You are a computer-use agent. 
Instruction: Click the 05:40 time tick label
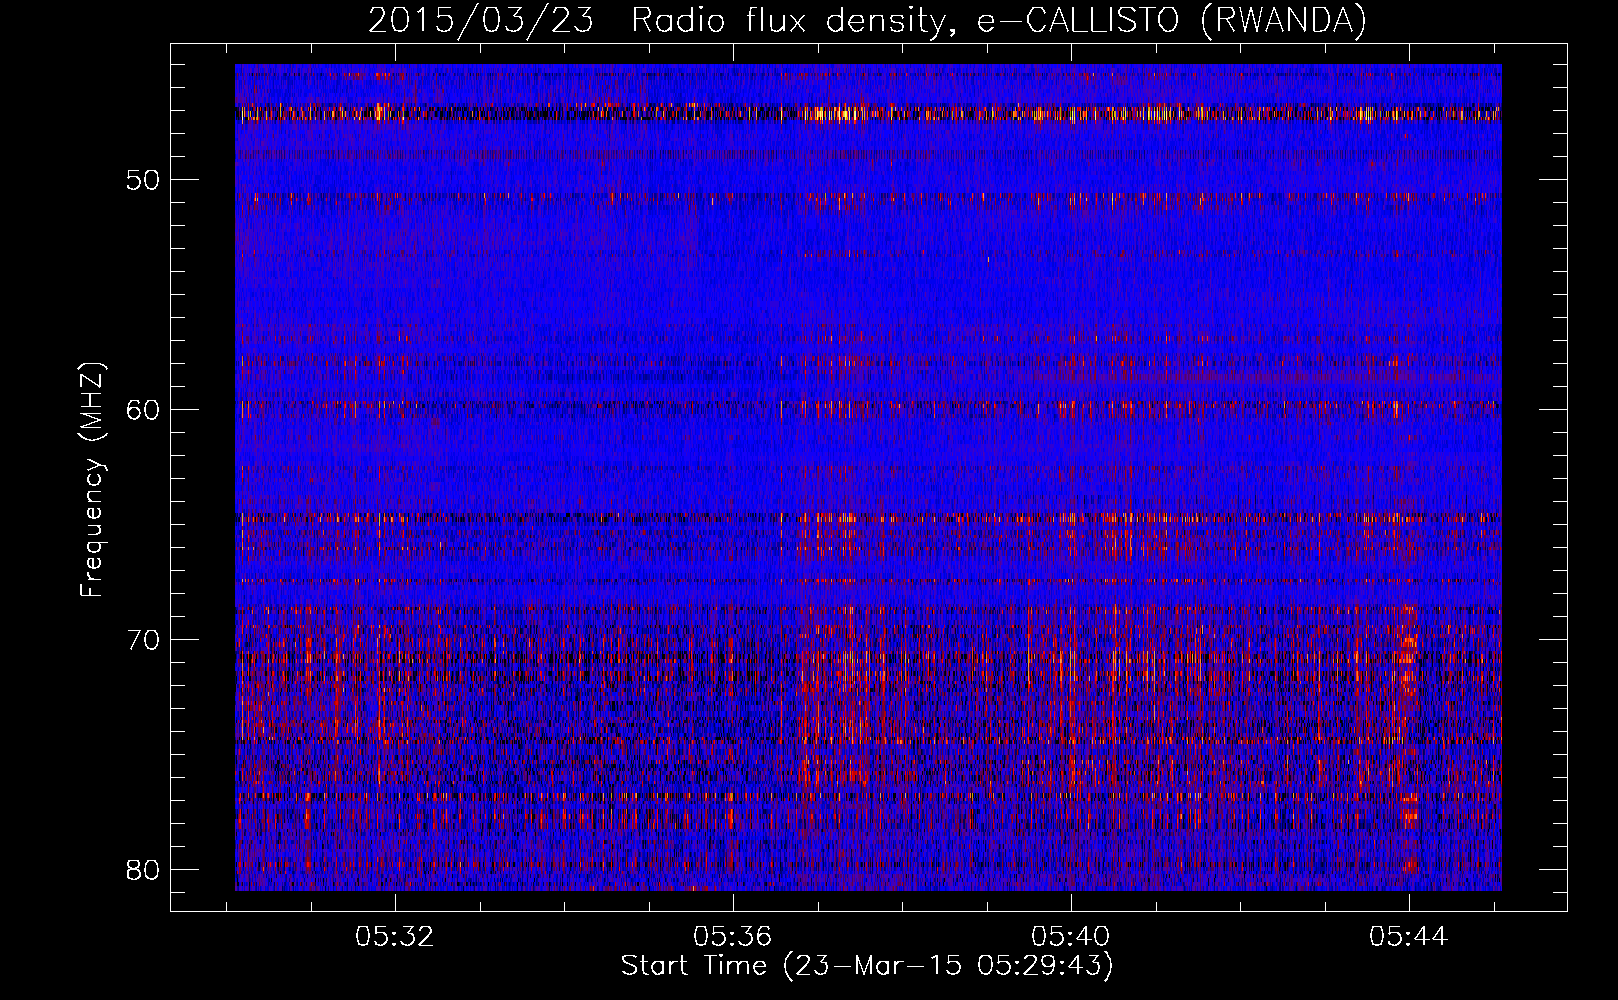1071,937
